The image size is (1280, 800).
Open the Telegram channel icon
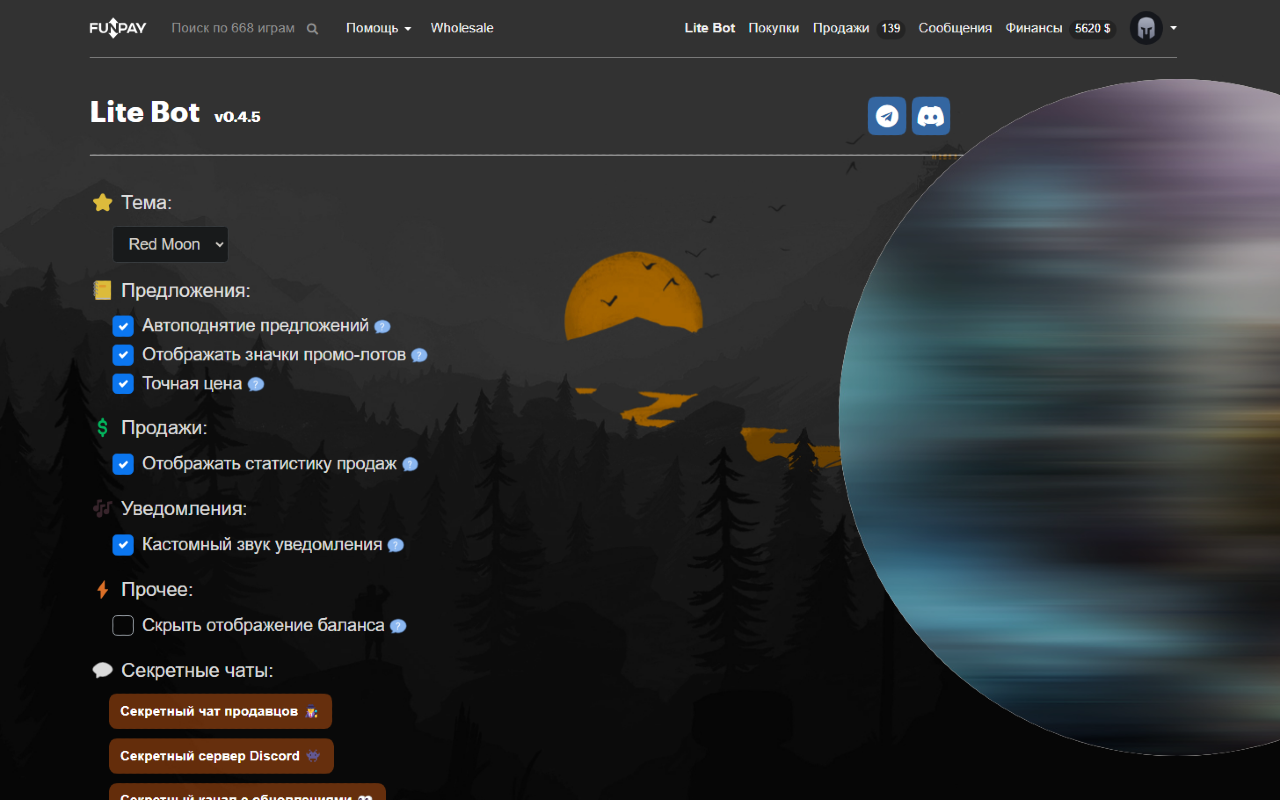tap(887, 116)
